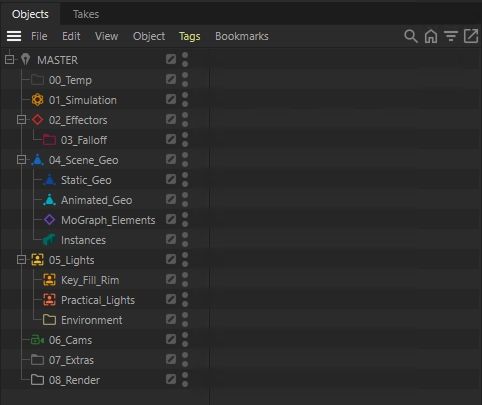The width and height of the screenshot is (482, 405).
Task: Toggle layer checkbox for Key_Fill_Rim
Action: (171, 279)
